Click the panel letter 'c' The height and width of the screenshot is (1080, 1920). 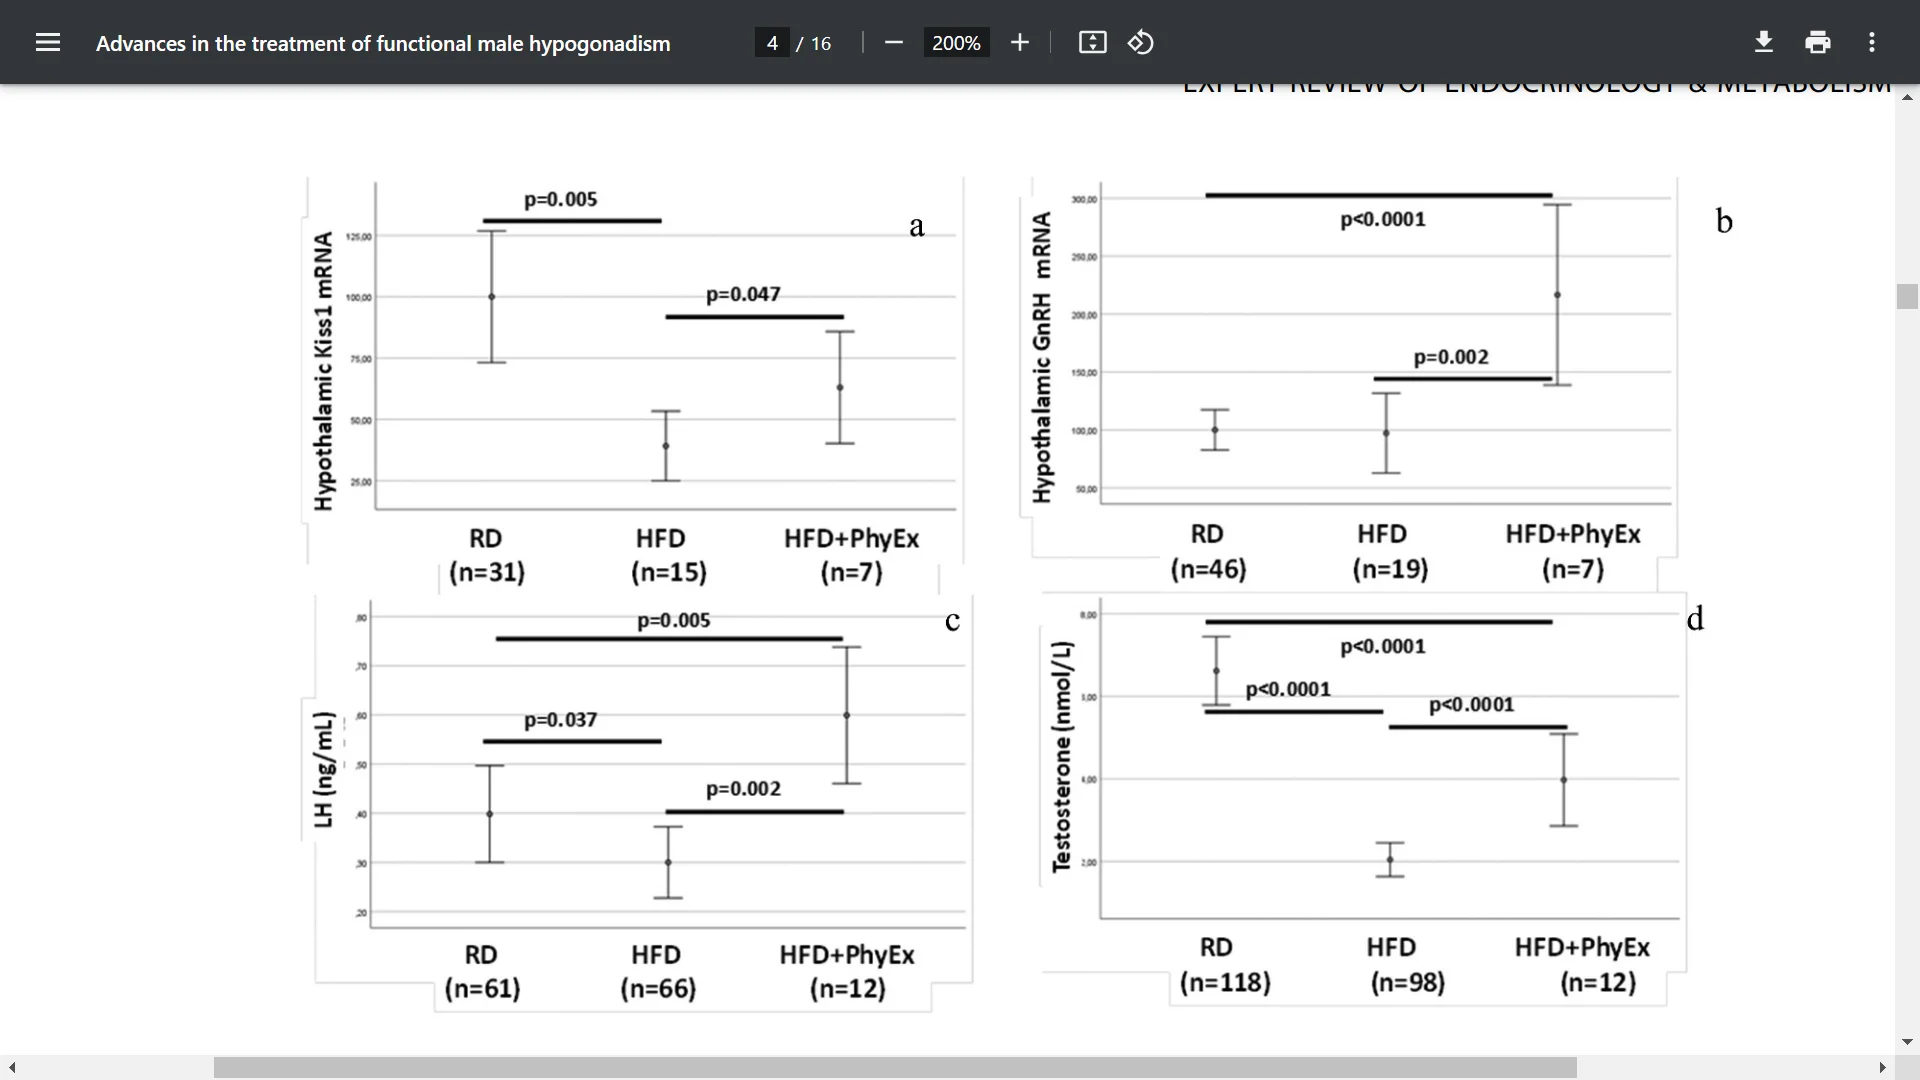(x=952, y=621)
